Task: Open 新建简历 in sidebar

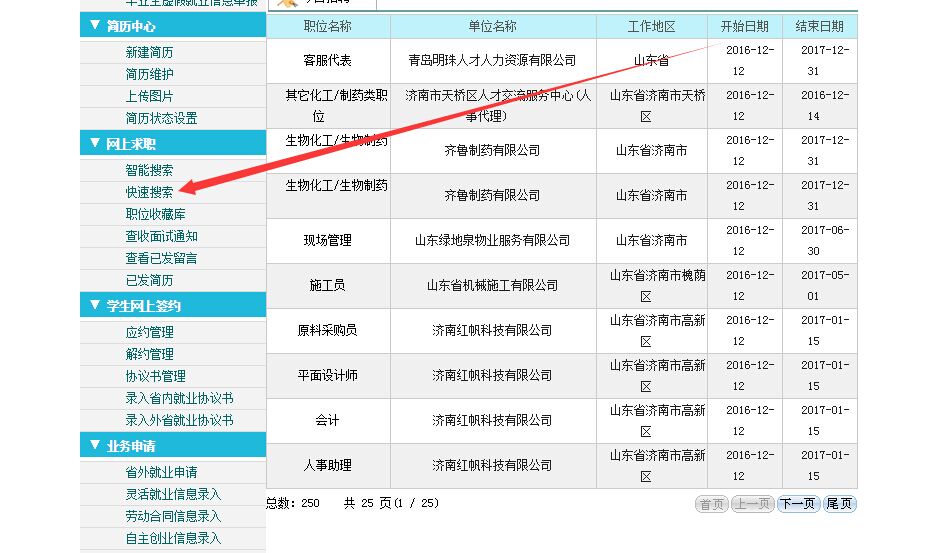Action: (x=149, y=53)
